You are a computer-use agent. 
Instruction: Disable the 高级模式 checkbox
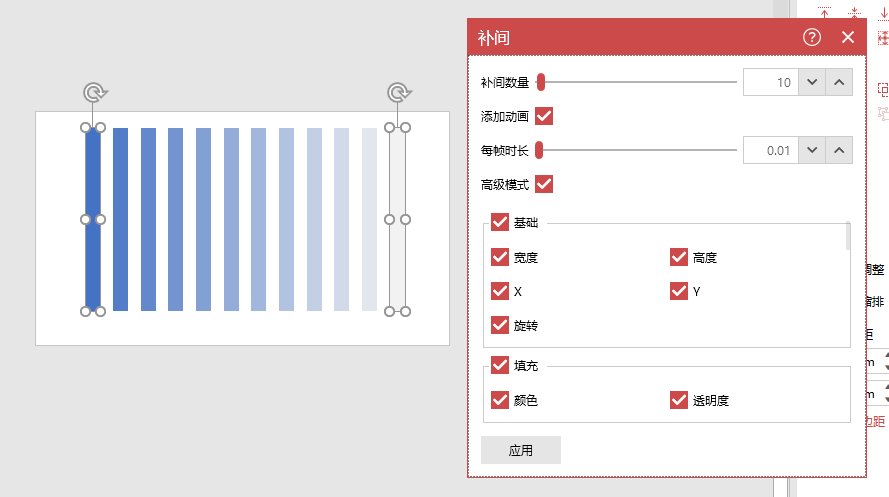(544, 184)
